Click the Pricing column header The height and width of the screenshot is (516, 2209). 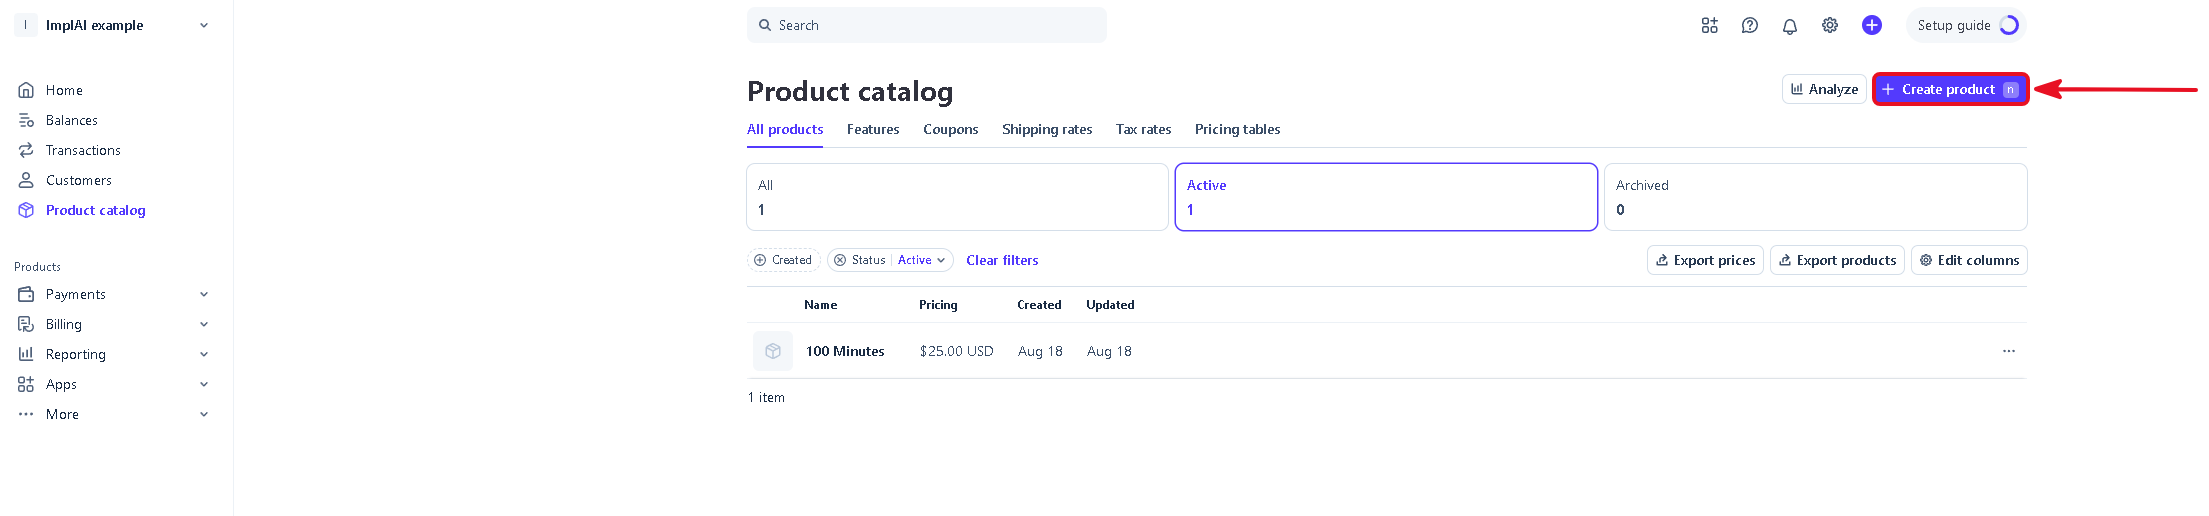point(938,305)
